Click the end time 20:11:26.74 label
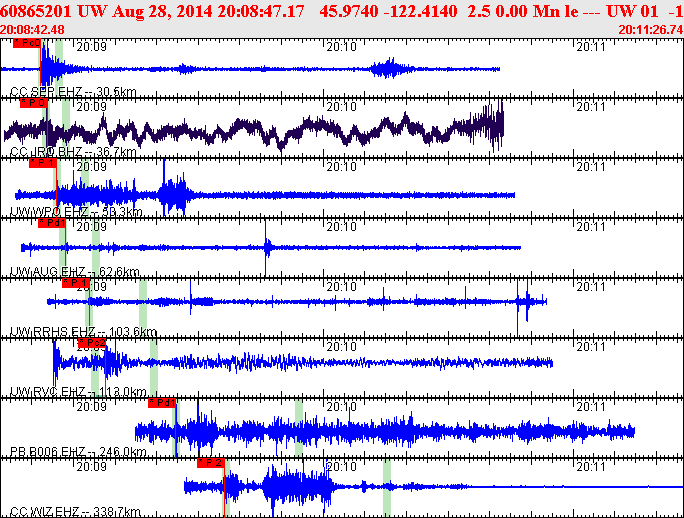 pos(650,29)
